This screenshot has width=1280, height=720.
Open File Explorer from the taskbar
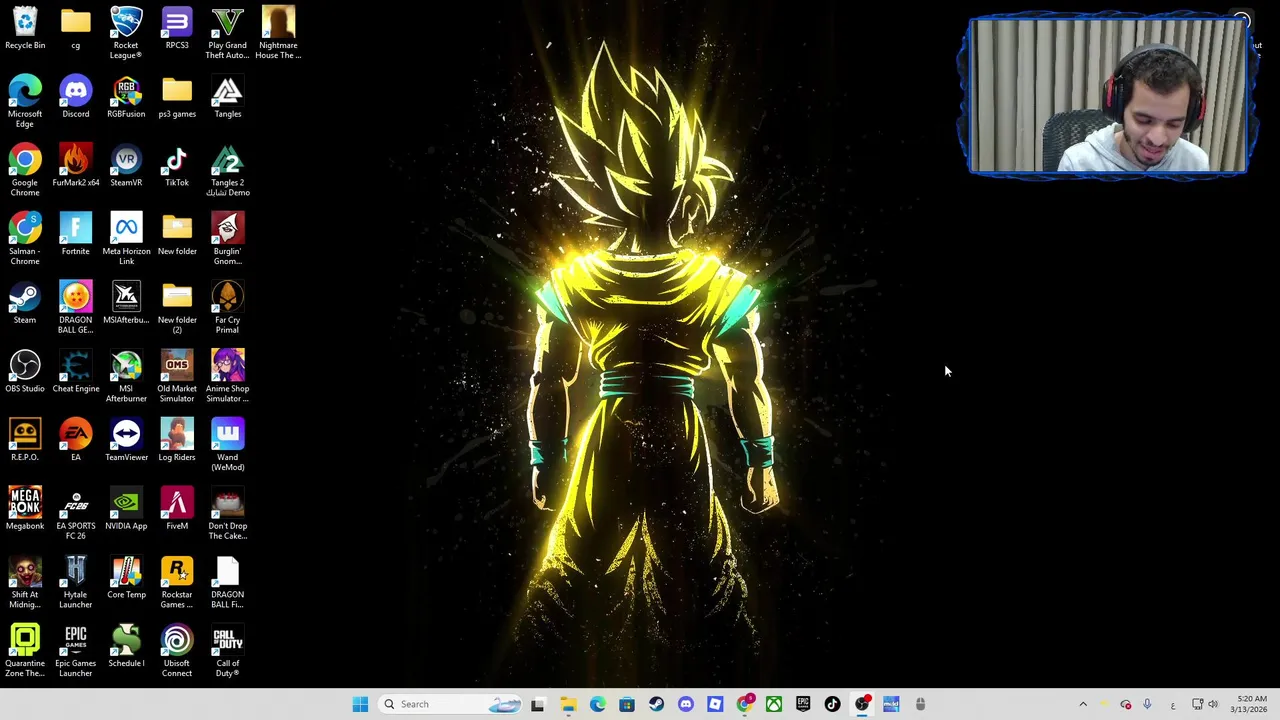568,704
